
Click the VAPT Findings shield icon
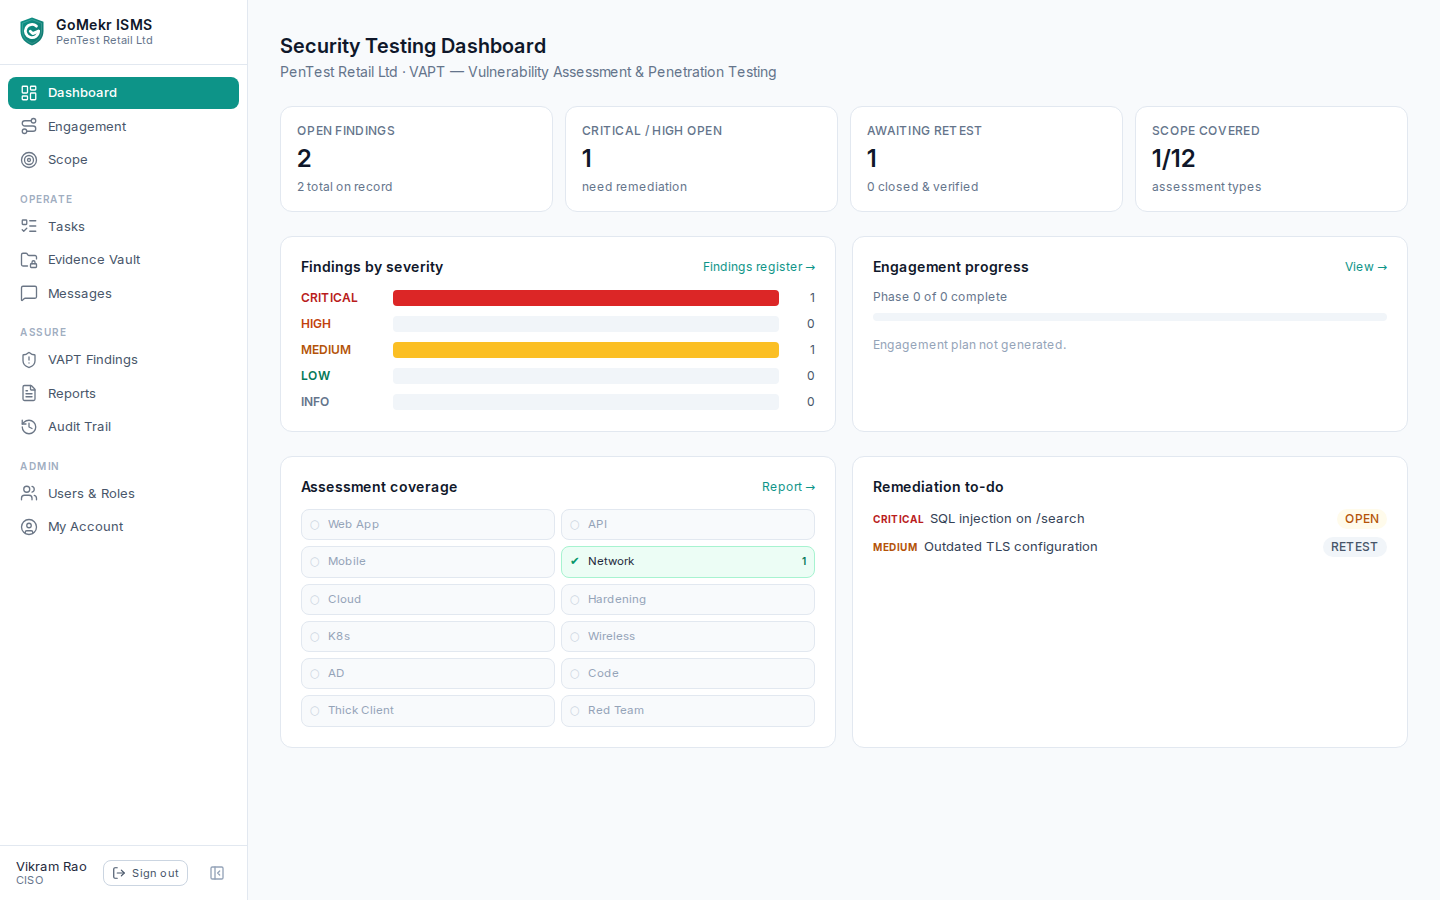[29, 360]
